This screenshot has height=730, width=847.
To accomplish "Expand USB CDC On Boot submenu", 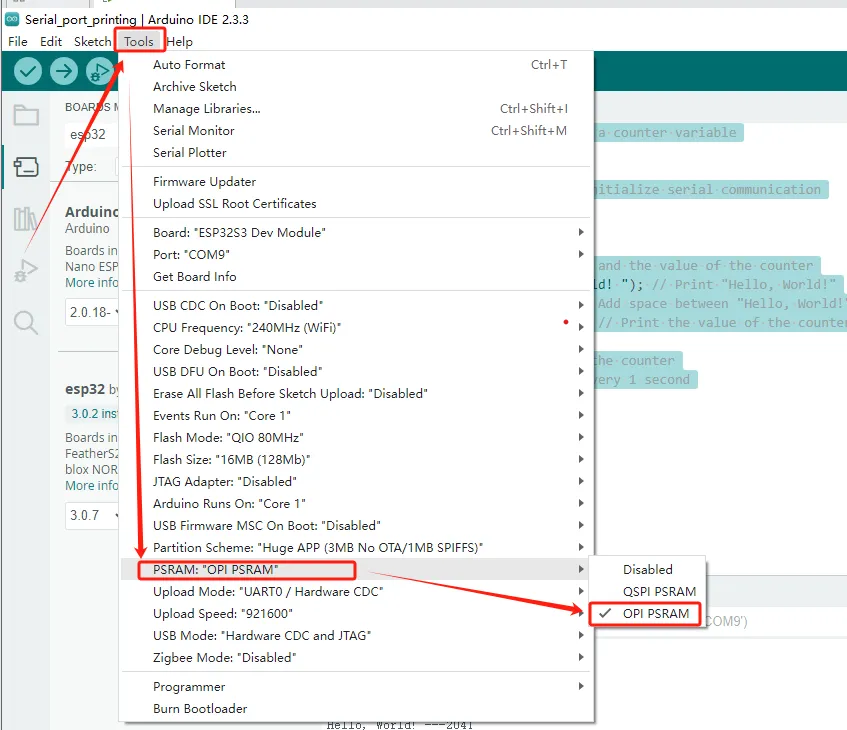I will (357, 306).
